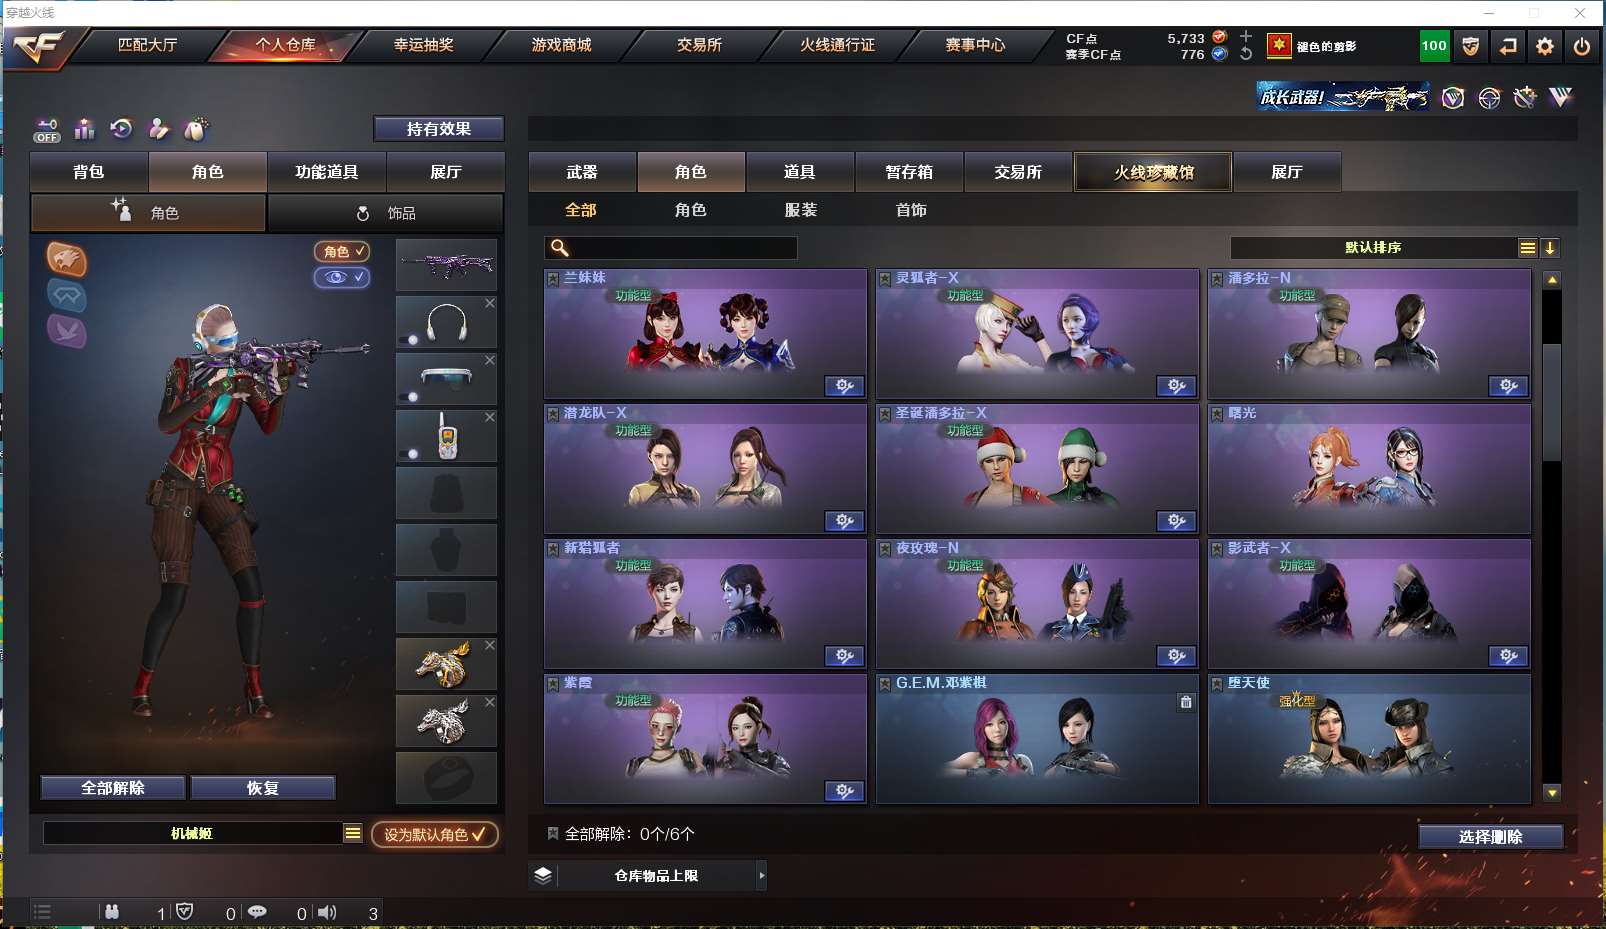Viewport: 1606px width, 929px height.
Task: Open 游戏商城 in top menu
Action: click(561, 45)
